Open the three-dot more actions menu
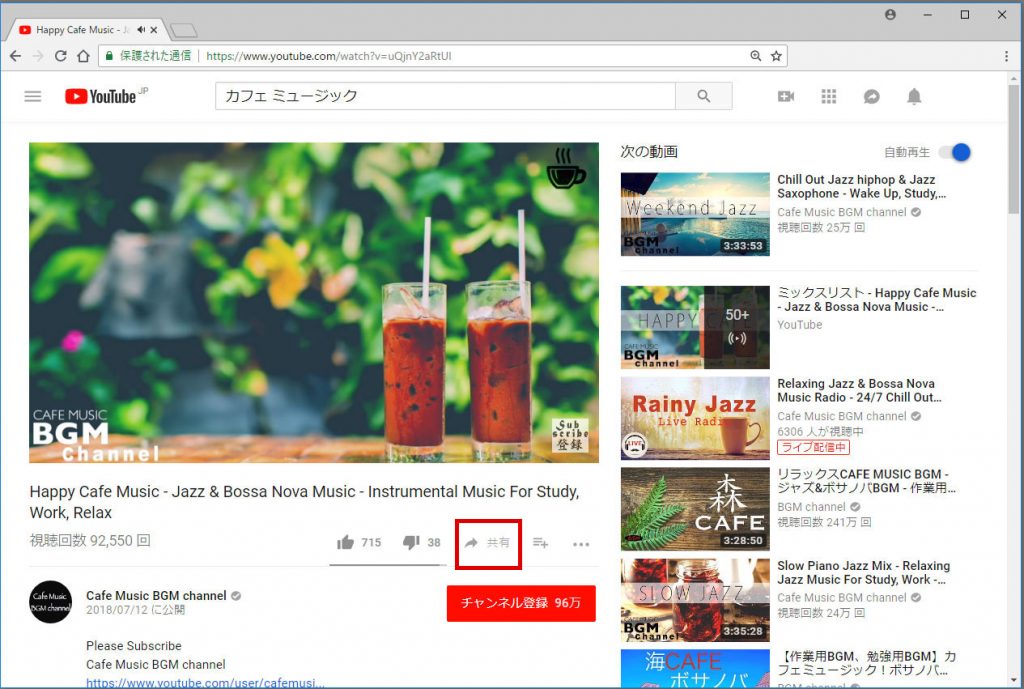 (581, 543)
